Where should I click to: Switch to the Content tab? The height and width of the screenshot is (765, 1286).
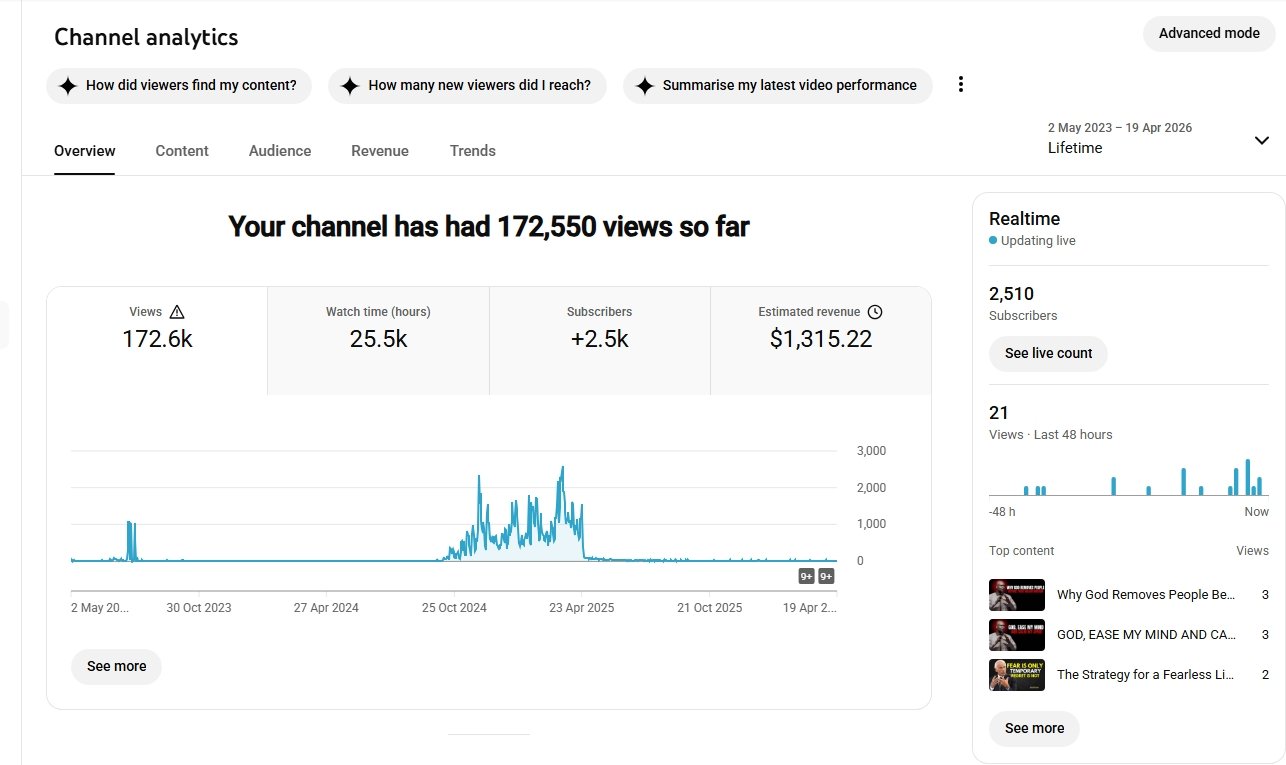point(182,151)
